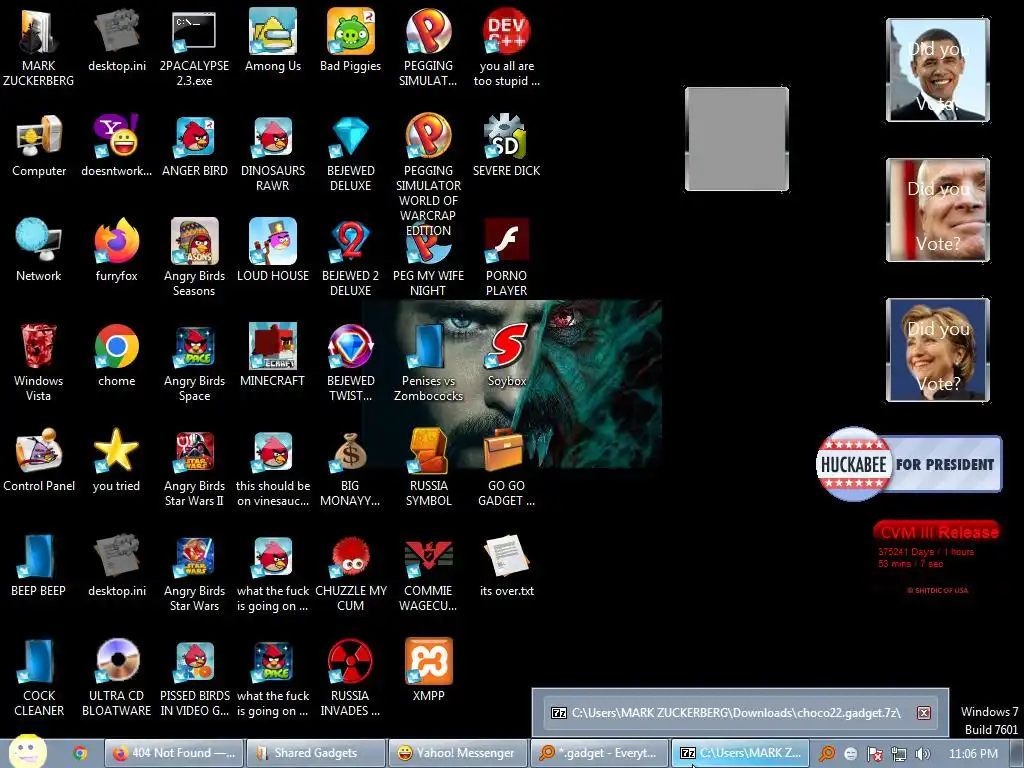Switch to the *.gadget - Everything window
This screenshot has width=1024, height=768.
click(x=599, y=753)
